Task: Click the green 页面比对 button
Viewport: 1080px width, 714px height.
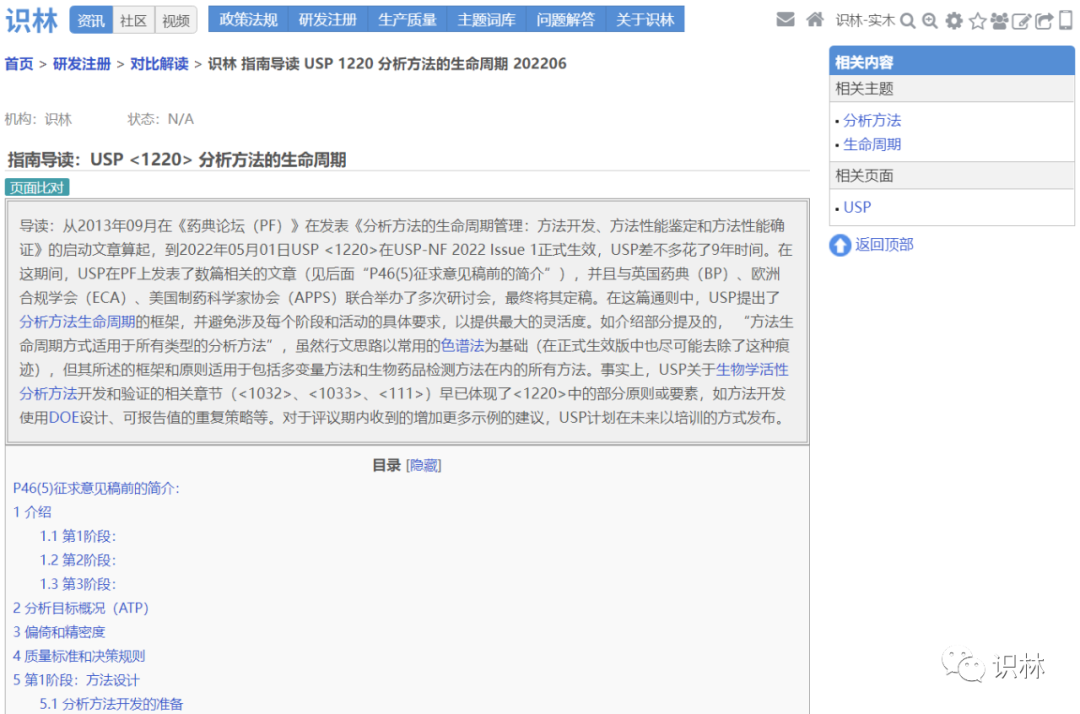Action: [37, 187]
